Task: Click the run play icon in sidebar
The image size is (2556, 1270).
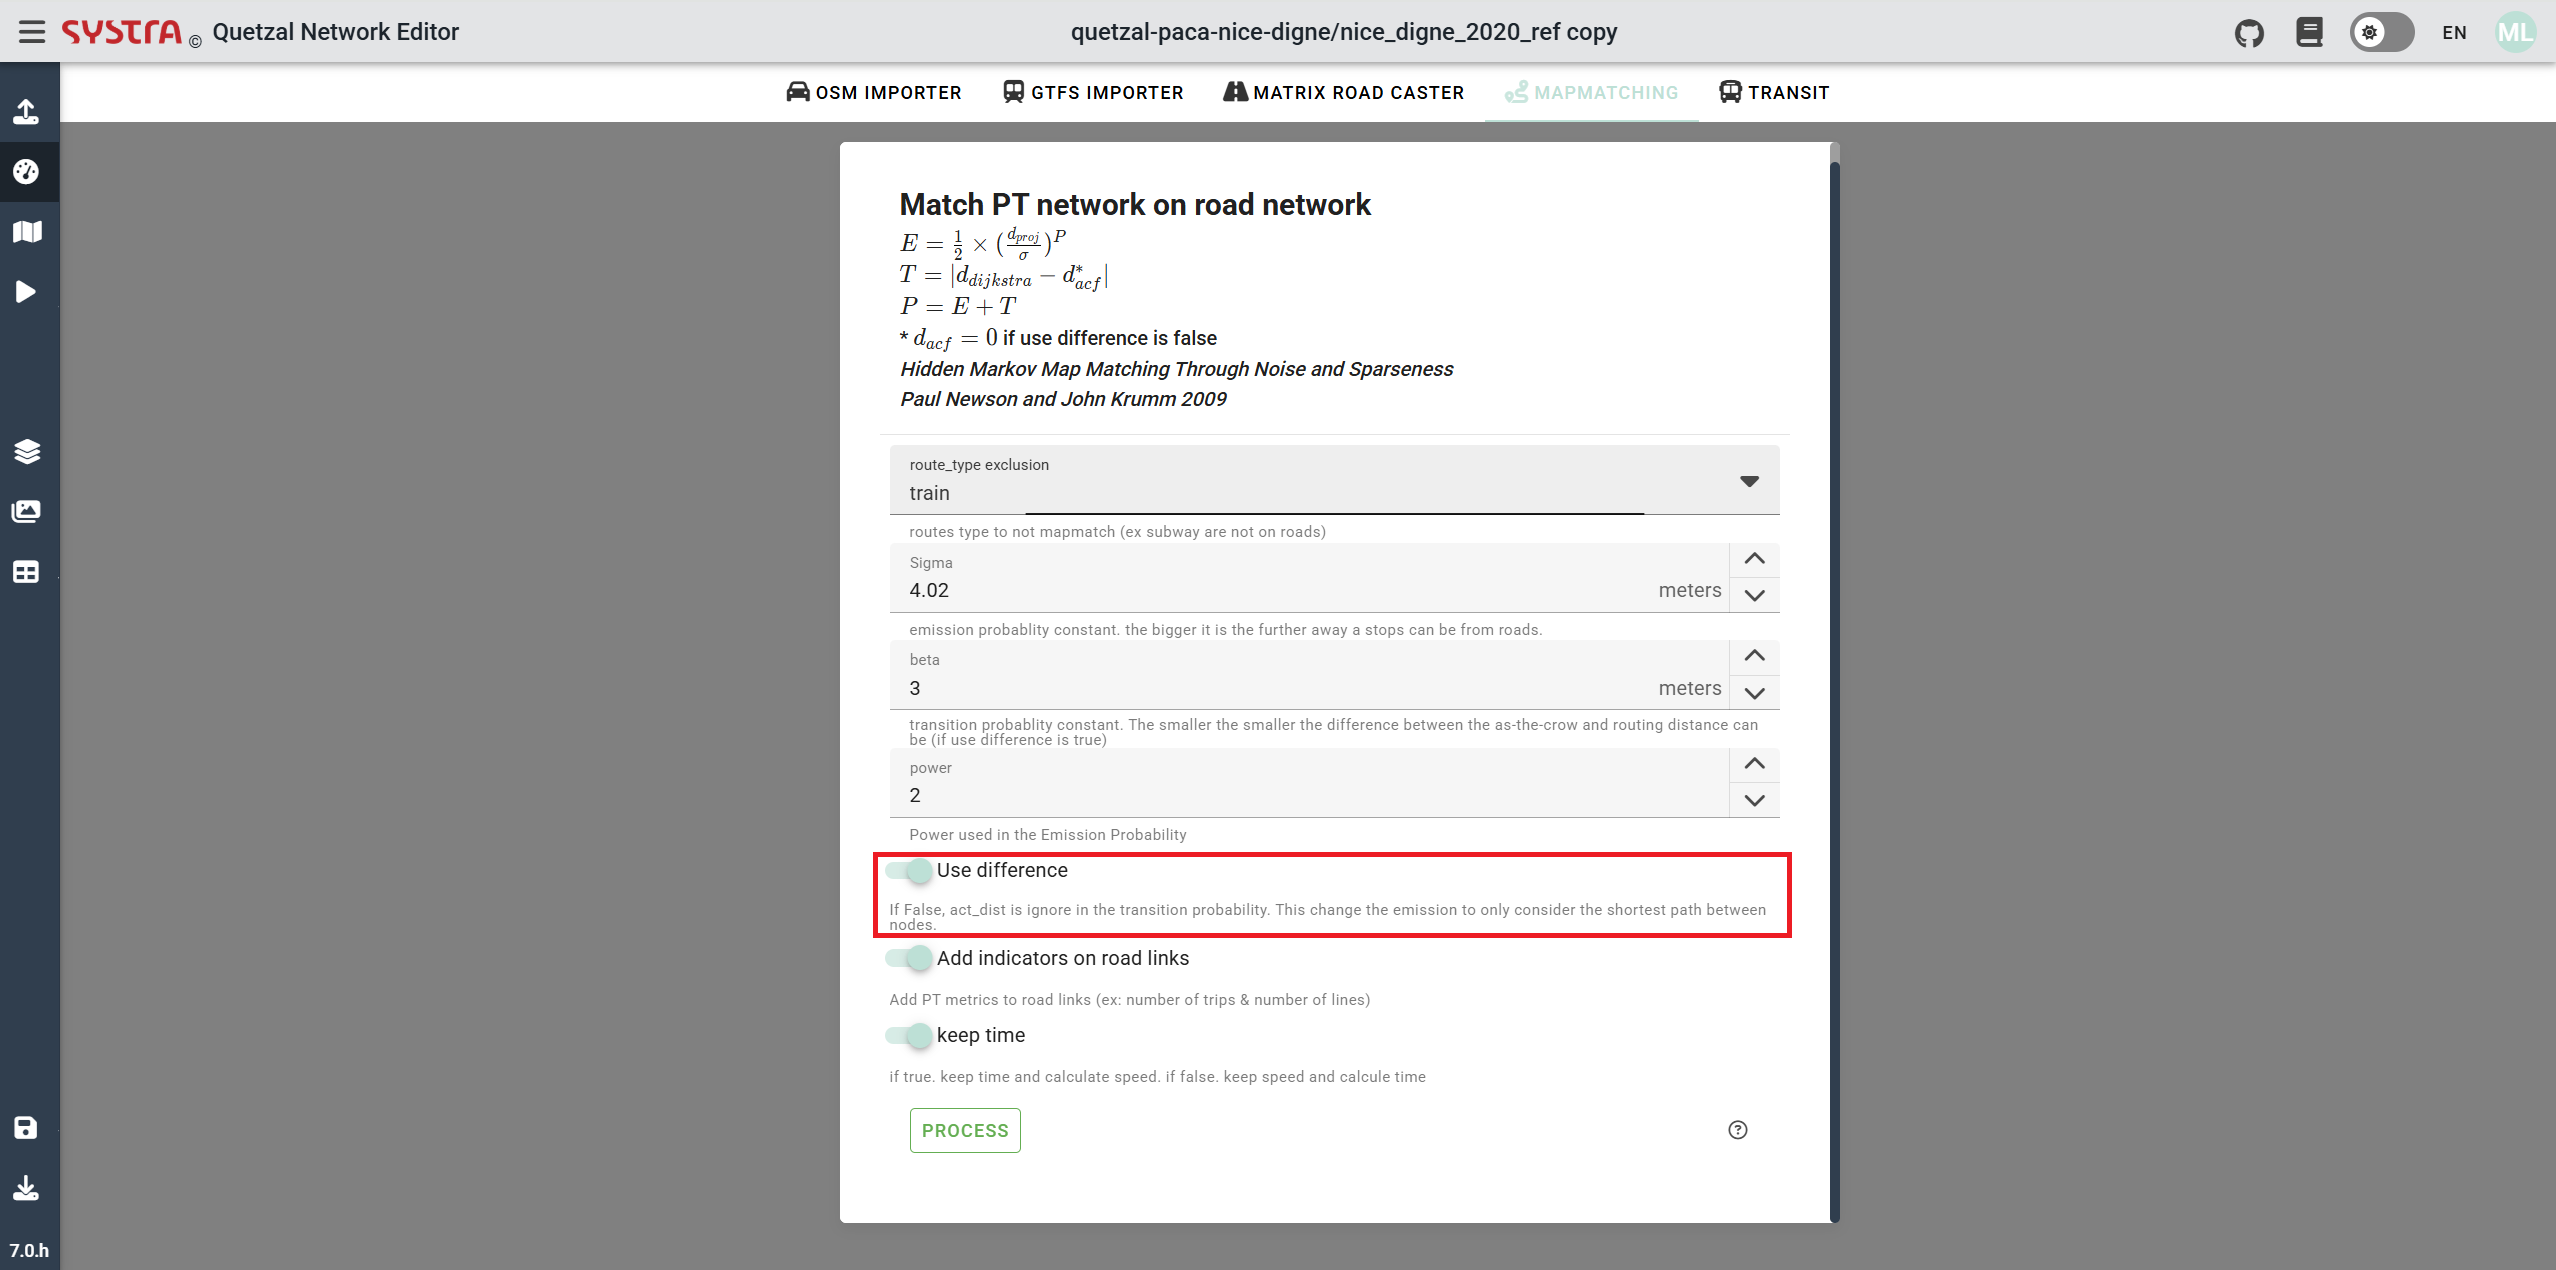Action: point(26,292)
